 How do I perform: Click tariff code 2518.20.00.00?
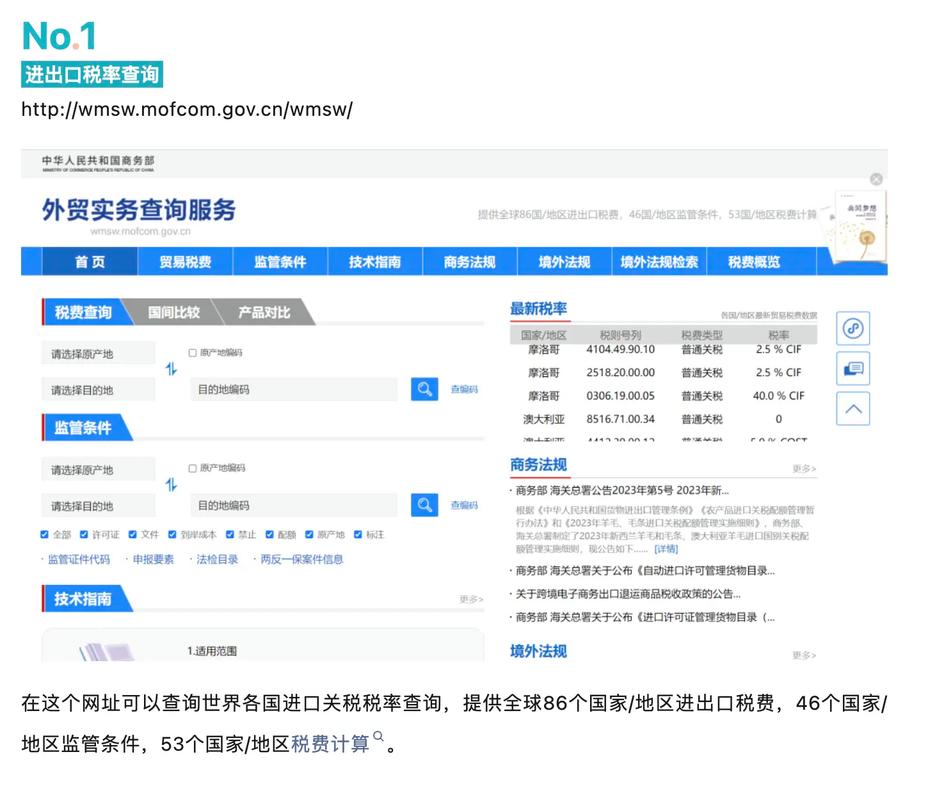point(620,372)
